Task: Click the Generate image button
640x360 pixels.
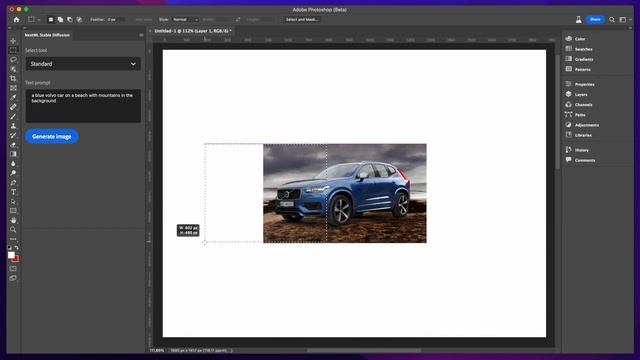Action: coord(52,136)
